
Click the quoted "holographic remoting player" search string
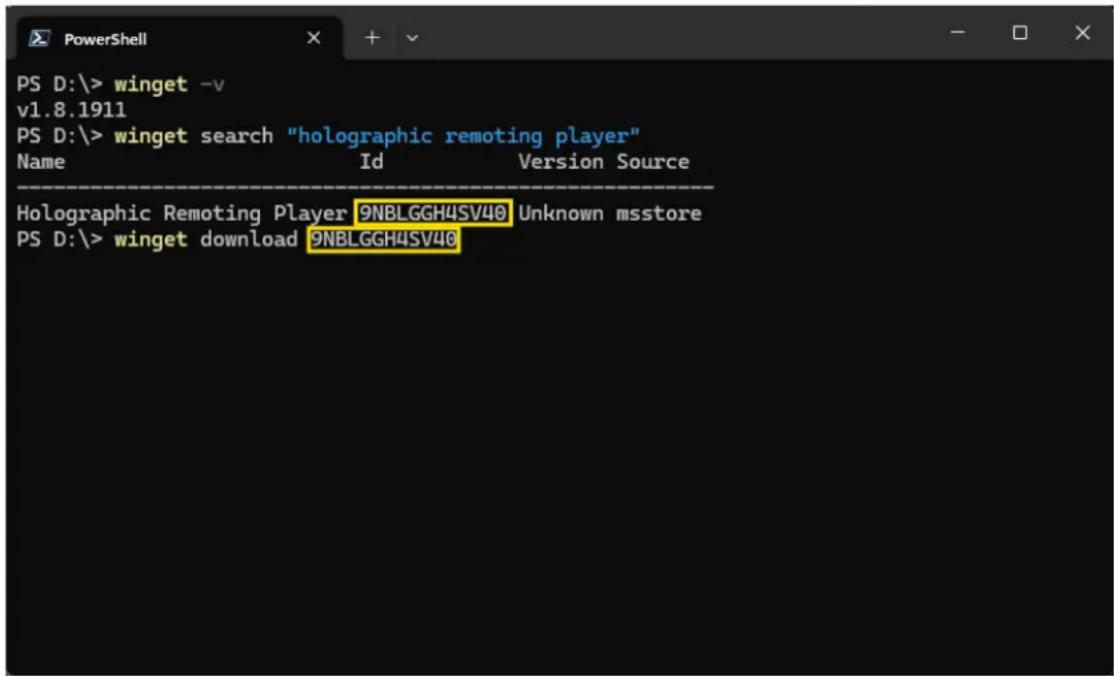pyautogui.click(x=463, y=136)
